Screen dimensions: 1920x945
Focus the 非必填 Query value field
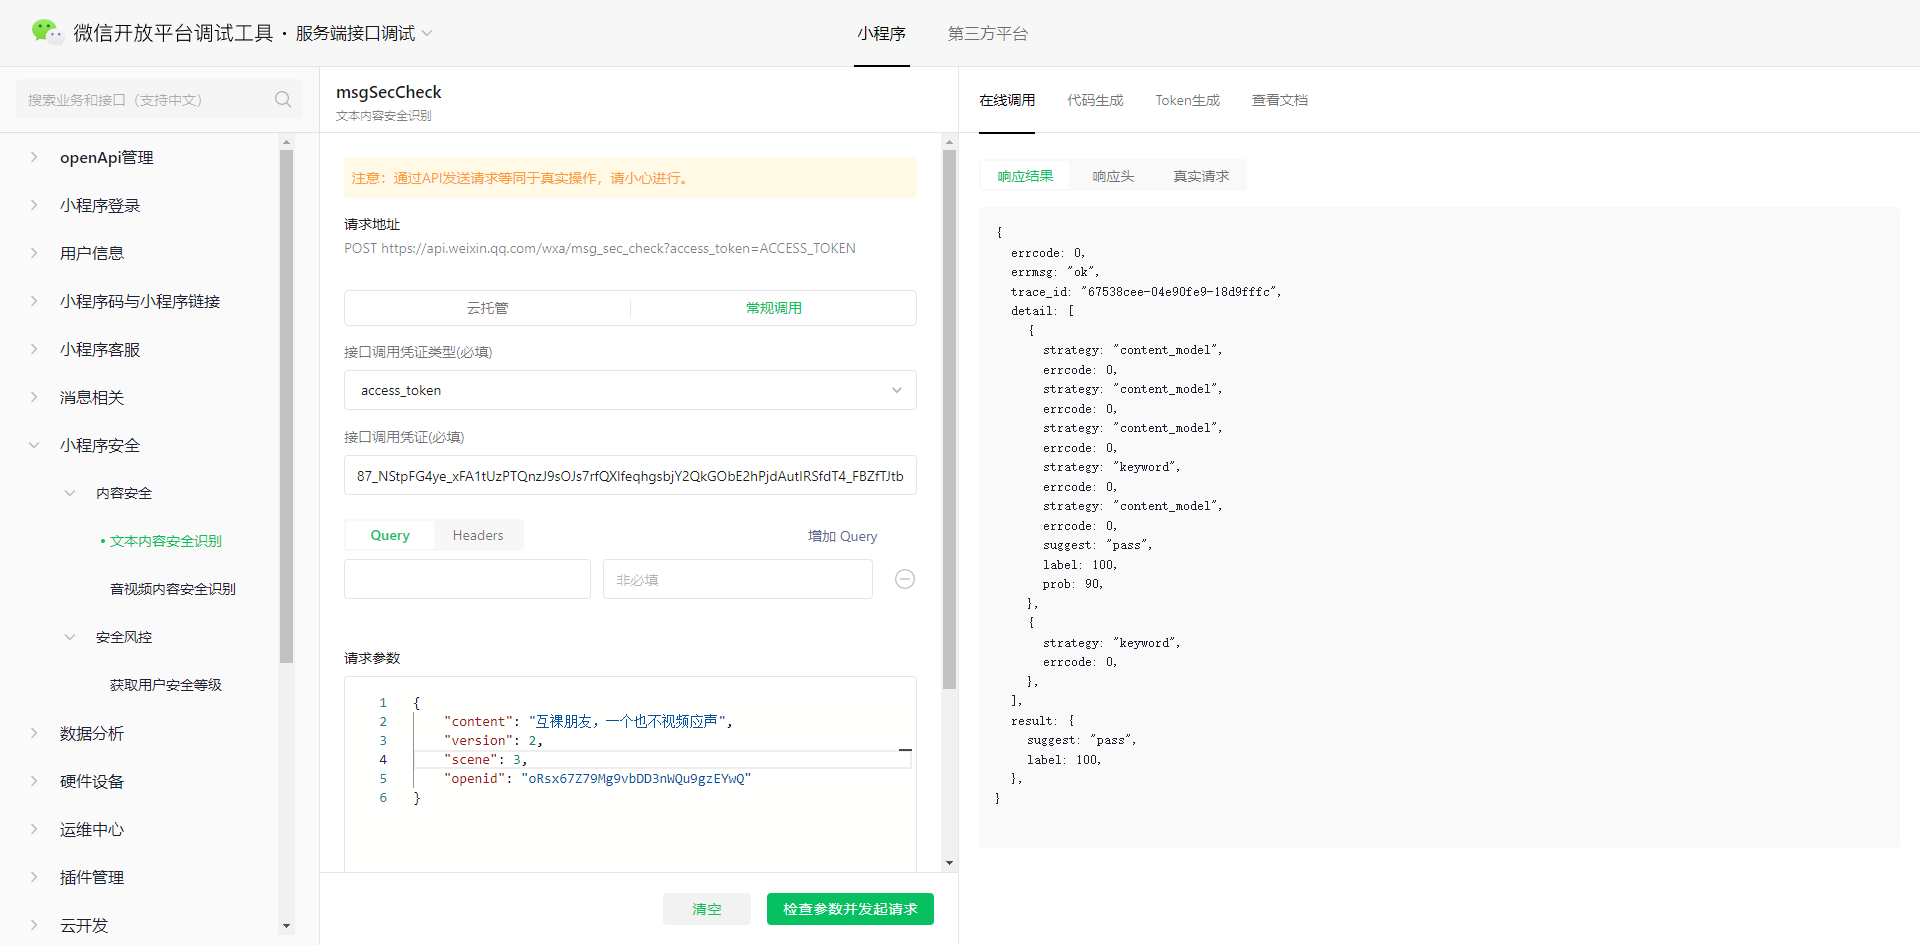tap(738, 579)
